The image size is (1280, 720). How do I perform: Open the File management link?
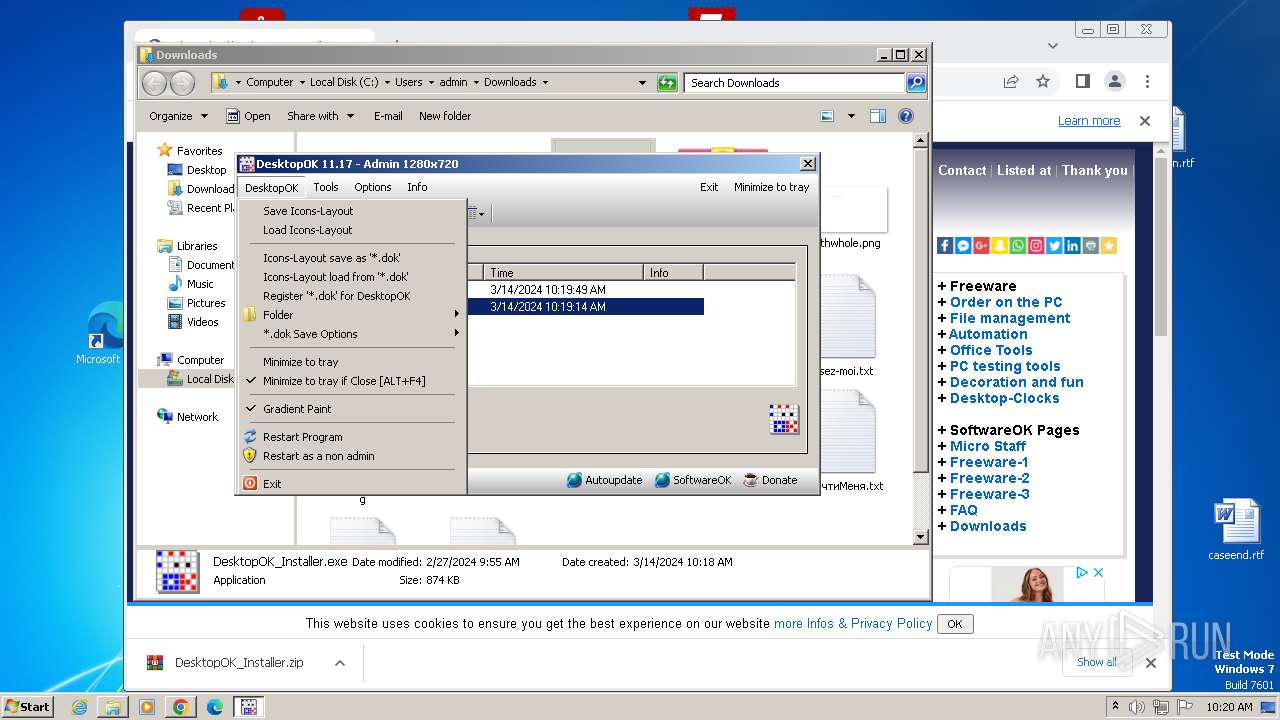[x=1010, y=318]
